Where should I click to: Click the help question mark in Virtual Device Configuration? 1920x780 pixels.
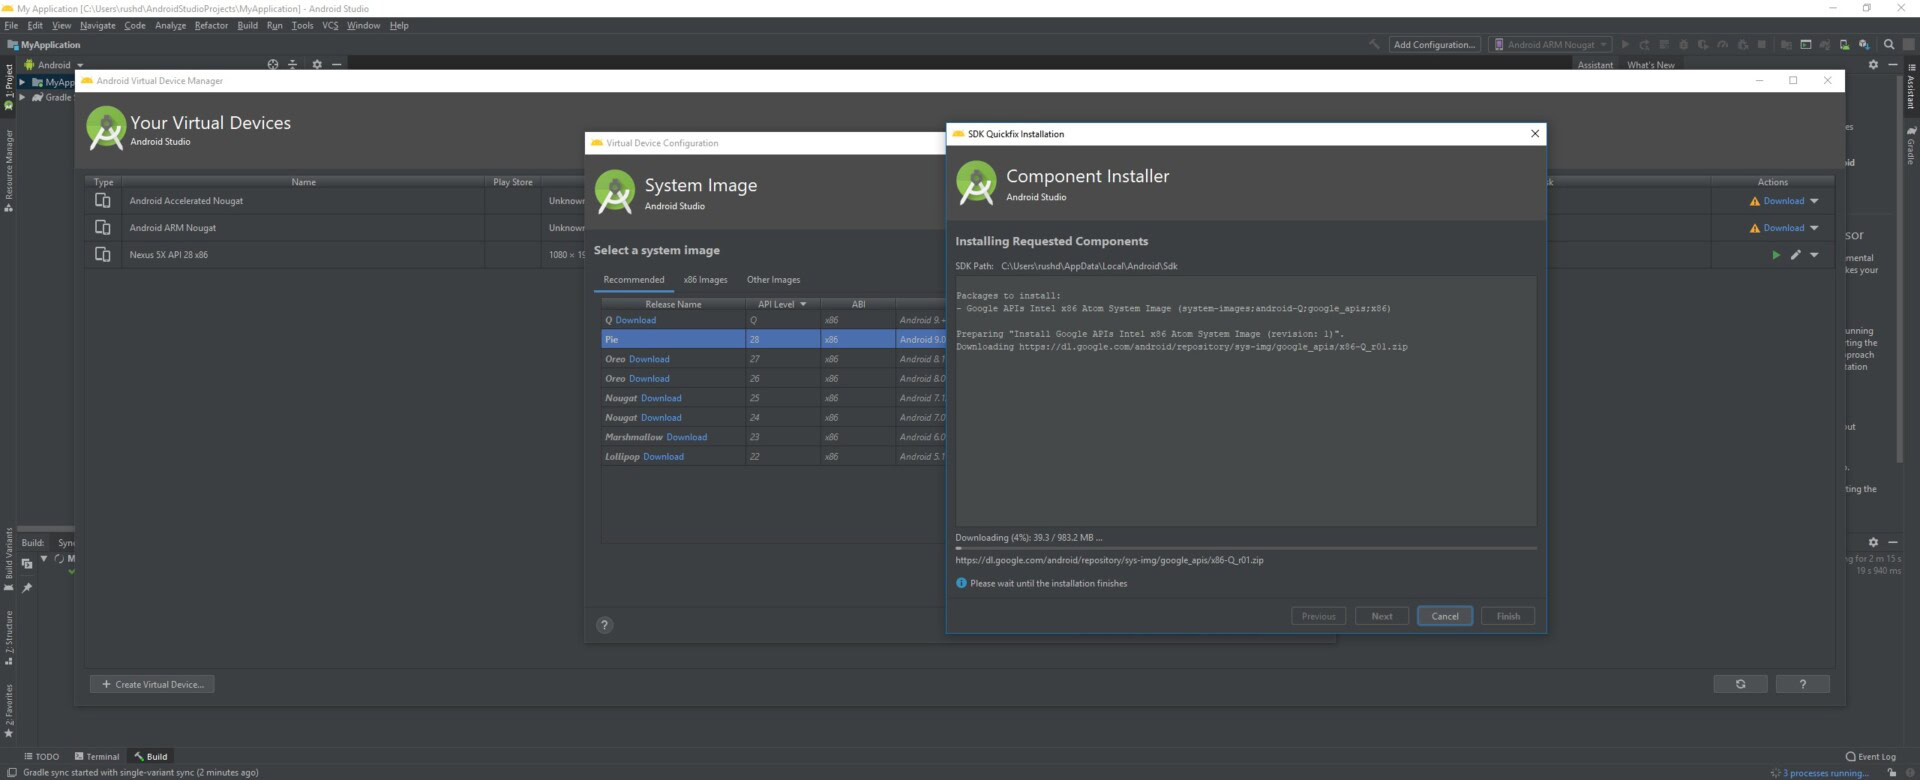604,625
